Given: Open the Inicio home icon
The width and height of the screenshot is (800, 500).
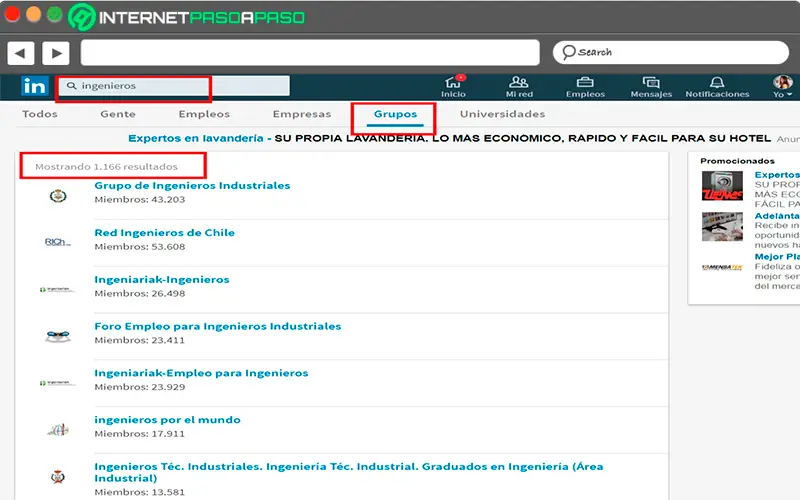Looking at the screenshot, I should coord(453,82).
